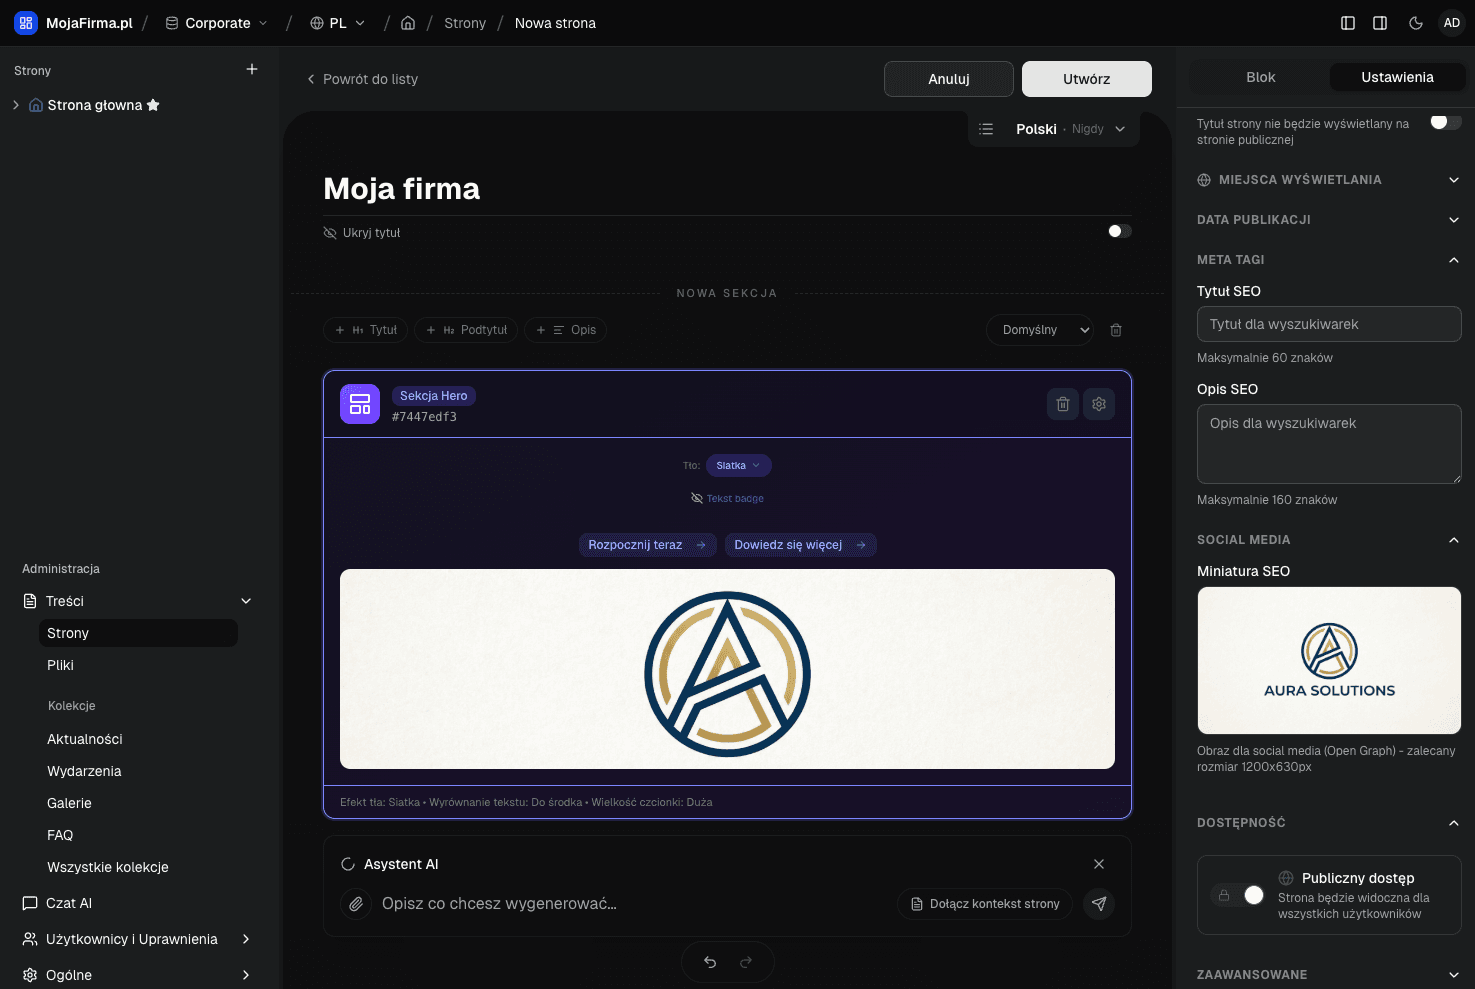The height and width of the screenshot is (989, 1475).
Task: Click the Ogólne gear icon
Action: (30, 975)
